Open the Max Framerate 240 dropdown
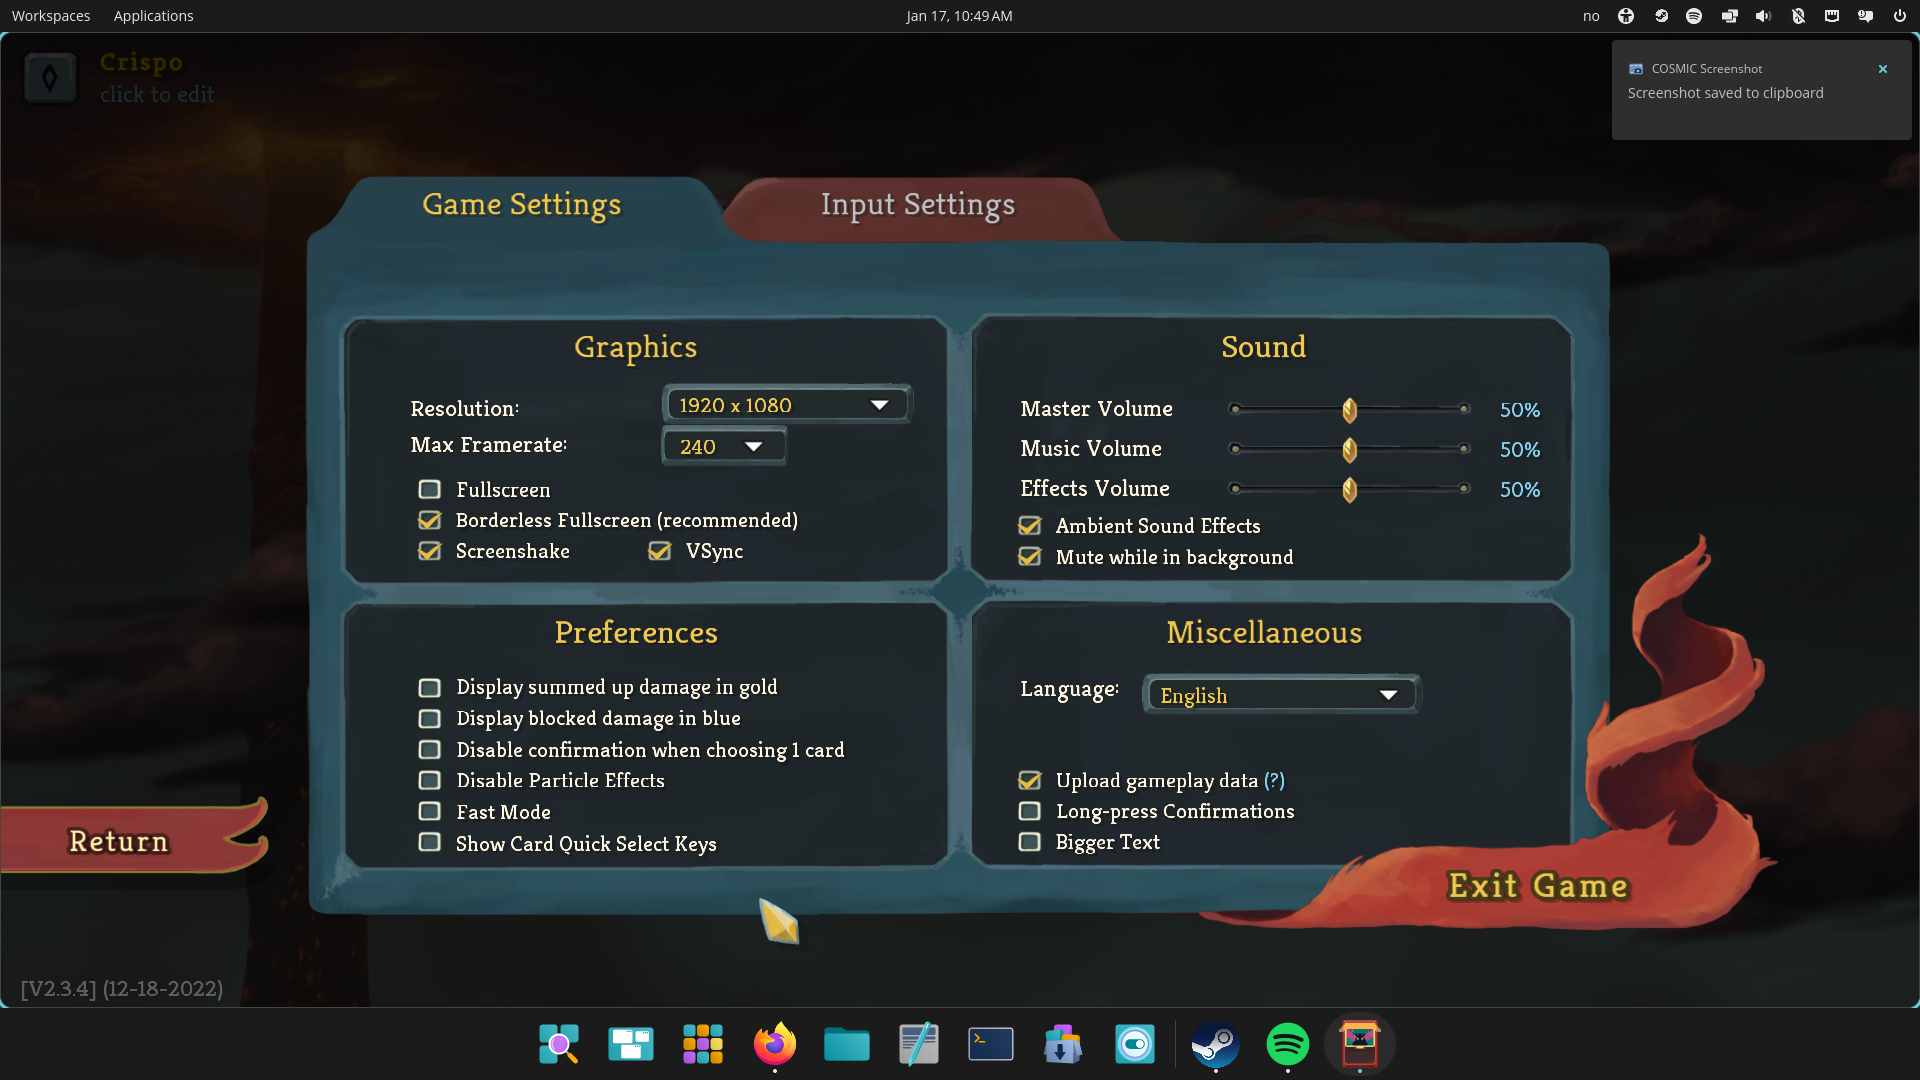Viewport: 1920px width, 1080px height. 723,447
